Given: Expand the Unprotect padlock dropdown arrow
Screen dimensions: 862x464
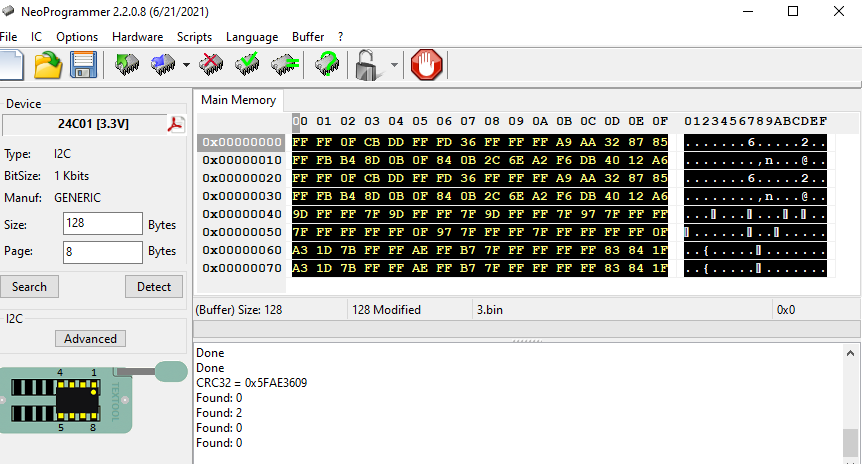Looking at the screenshot, I should 394,67.
